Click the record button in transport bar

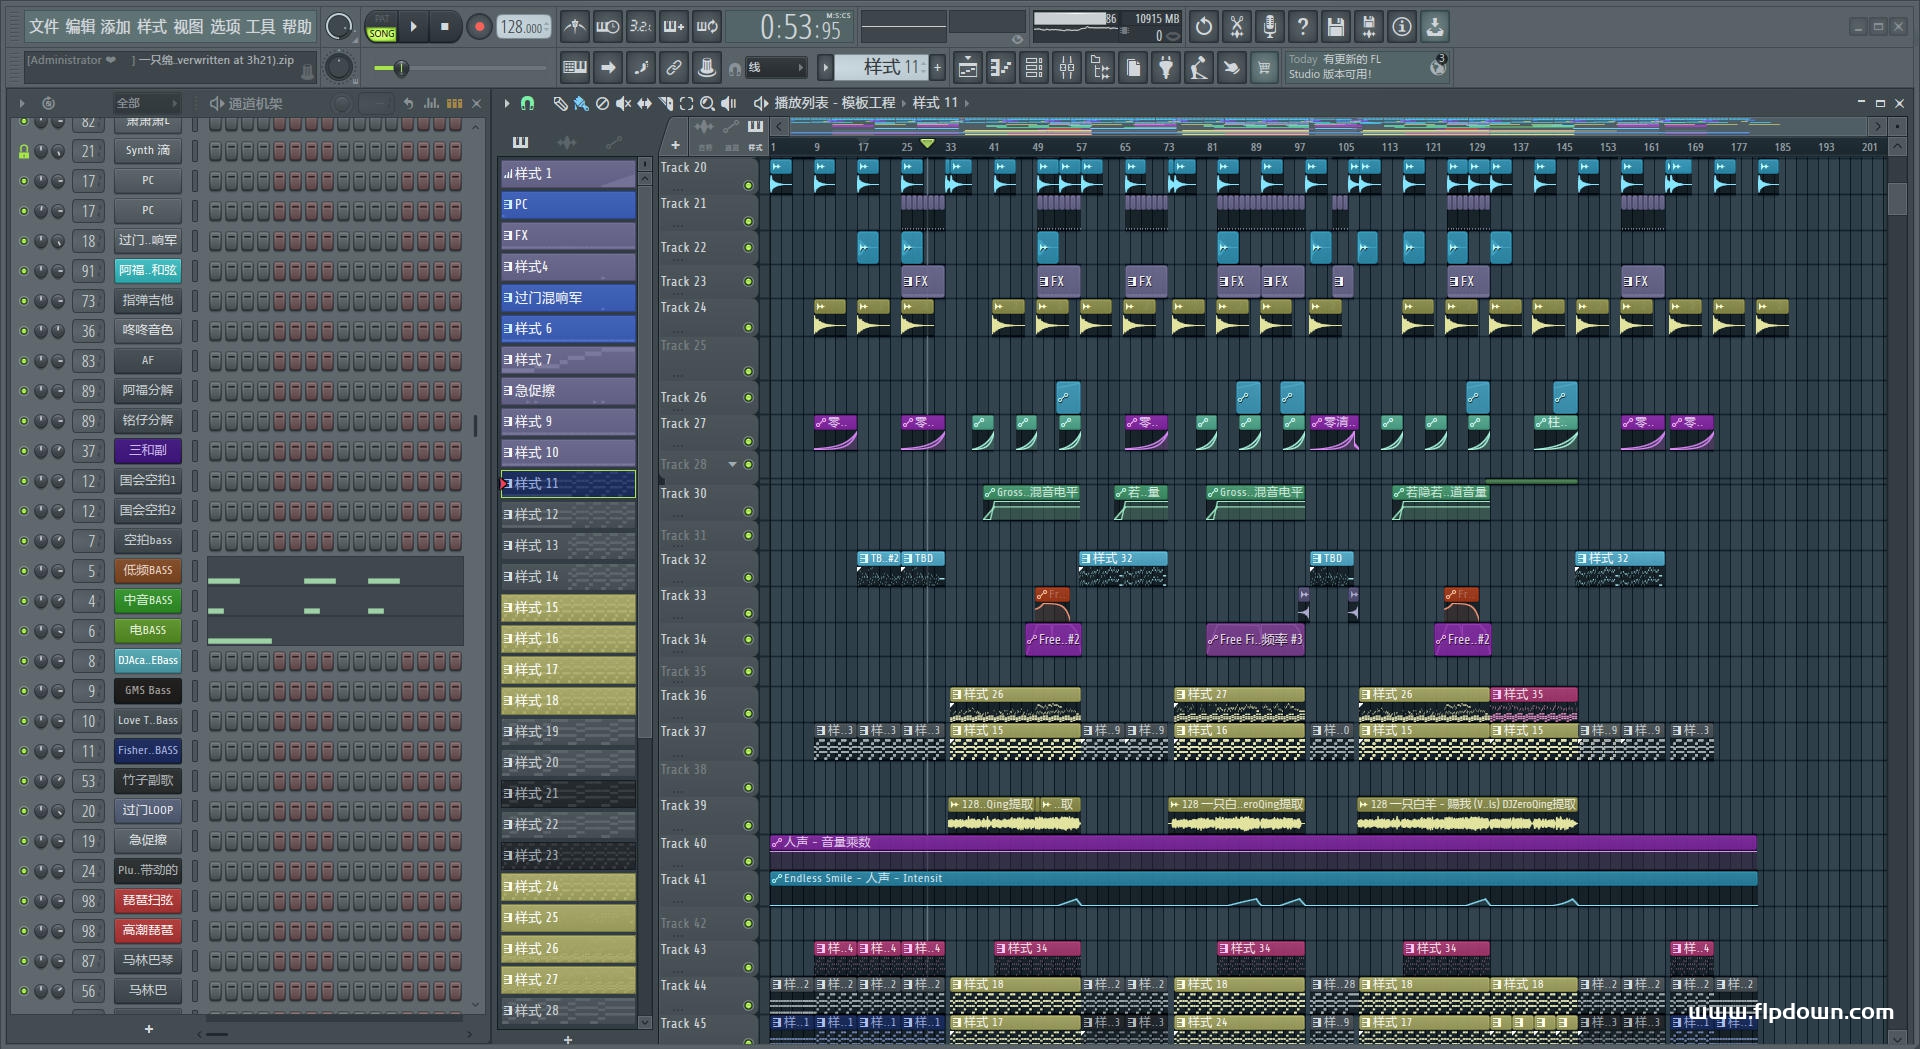pyautogui.click(x=479, y=27)
